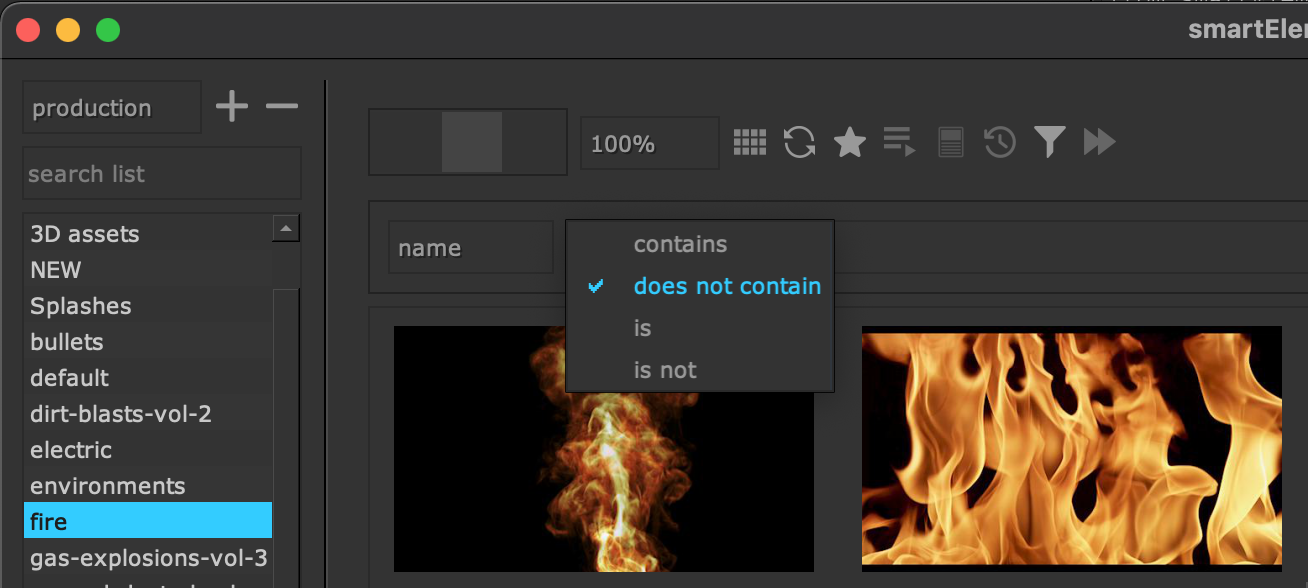Open the 100% zoom dropdown
This screenshot has width=1308, height=588.
tap(649, 144)
